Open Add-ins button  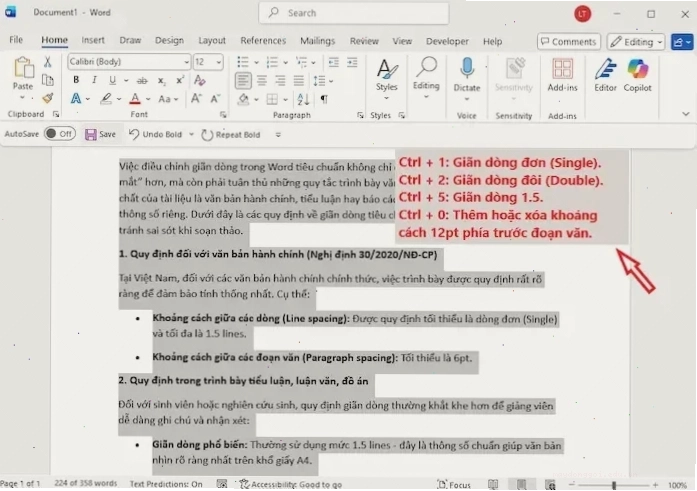562,76
